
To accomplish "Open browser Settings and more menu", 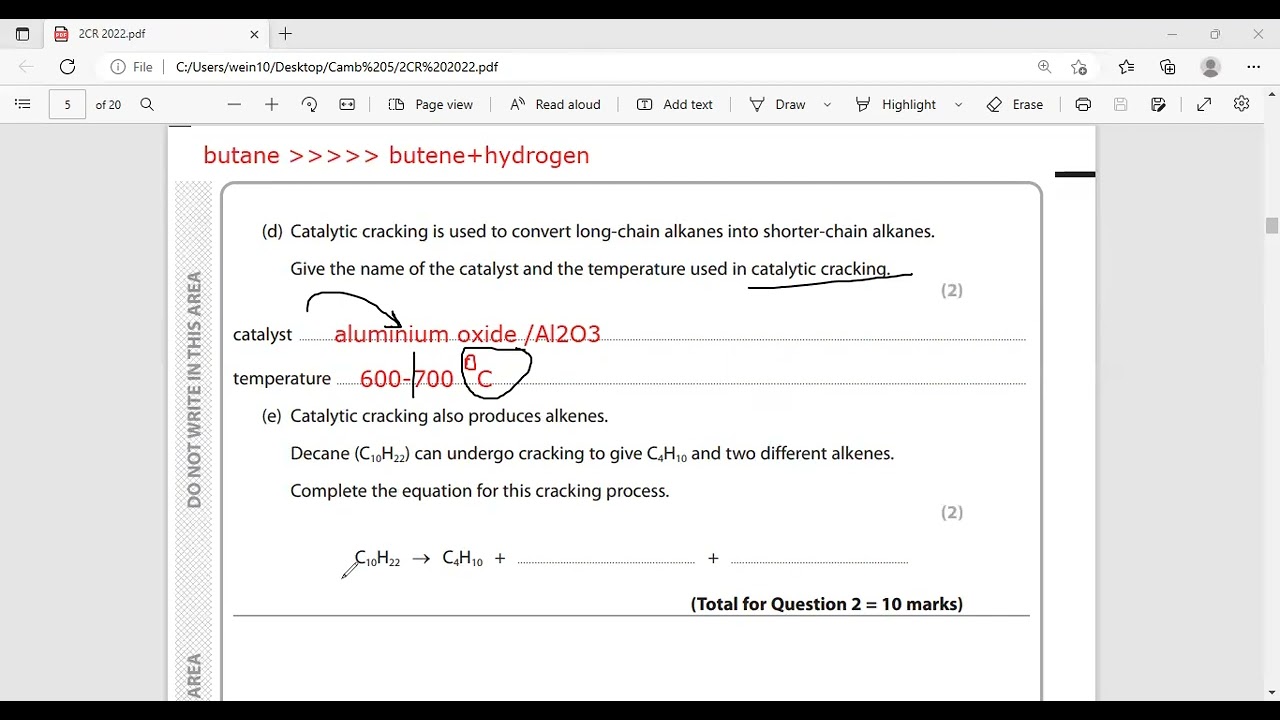I will (1254, 67).
